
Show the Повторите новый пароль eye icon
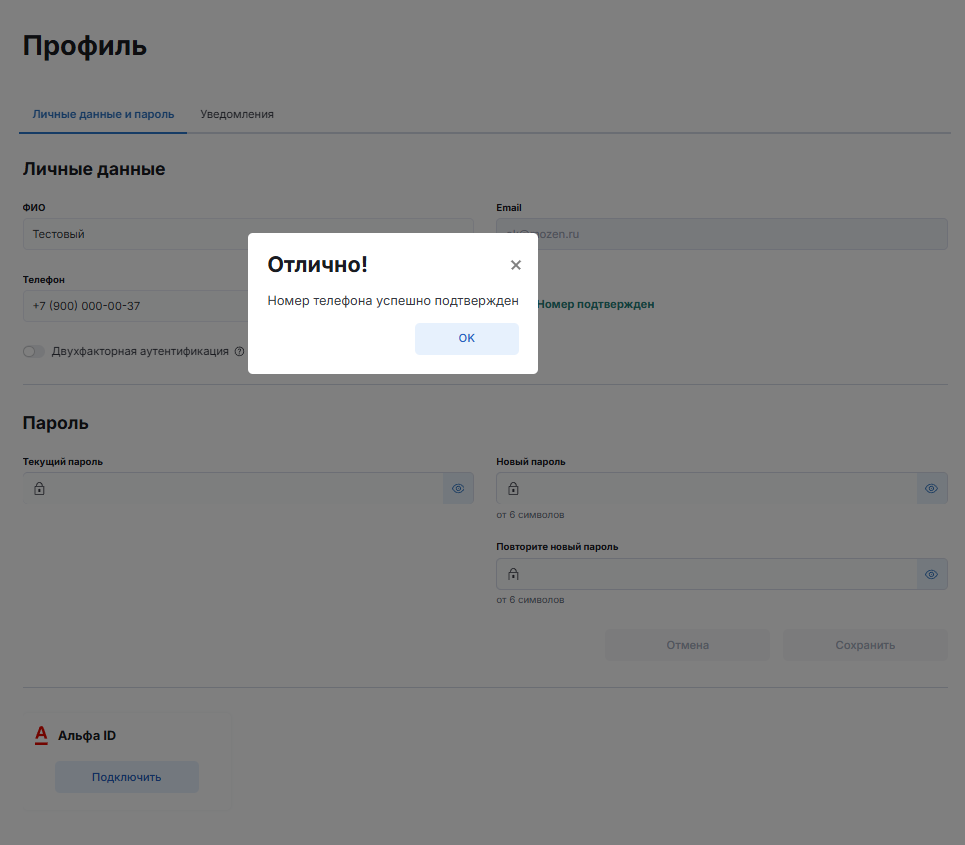click(932, 574)
